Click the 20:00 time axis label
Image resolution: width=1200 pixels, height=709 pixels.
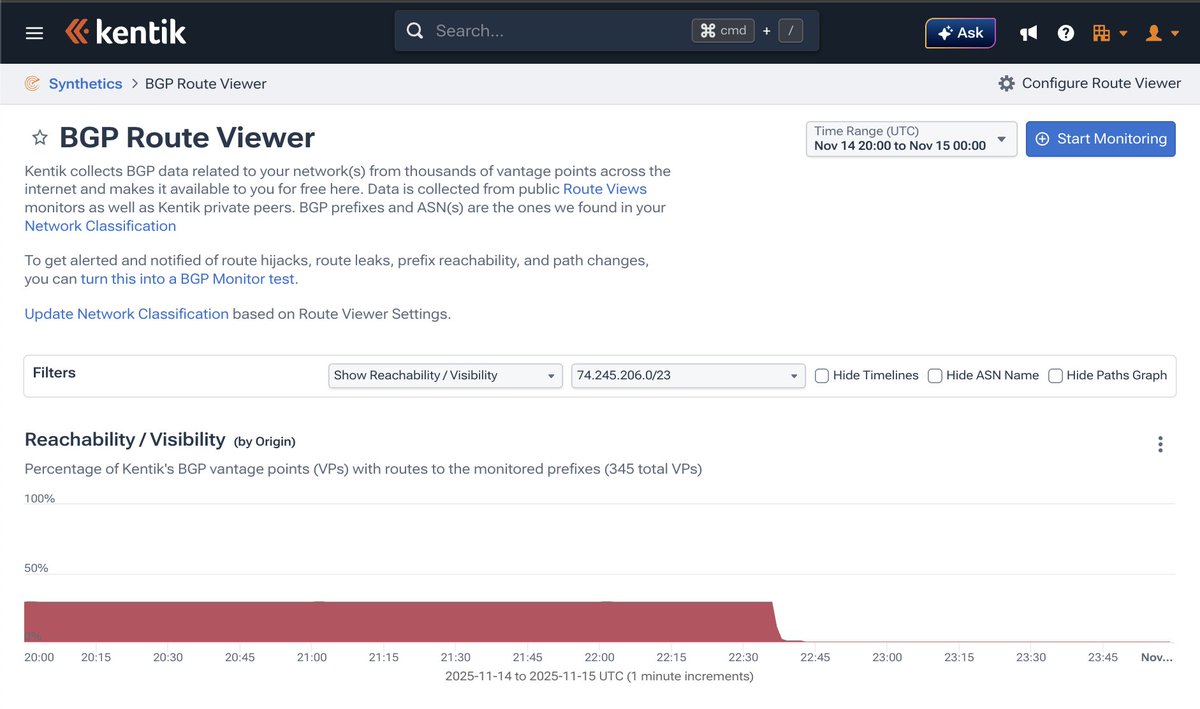tap(39, 657)
